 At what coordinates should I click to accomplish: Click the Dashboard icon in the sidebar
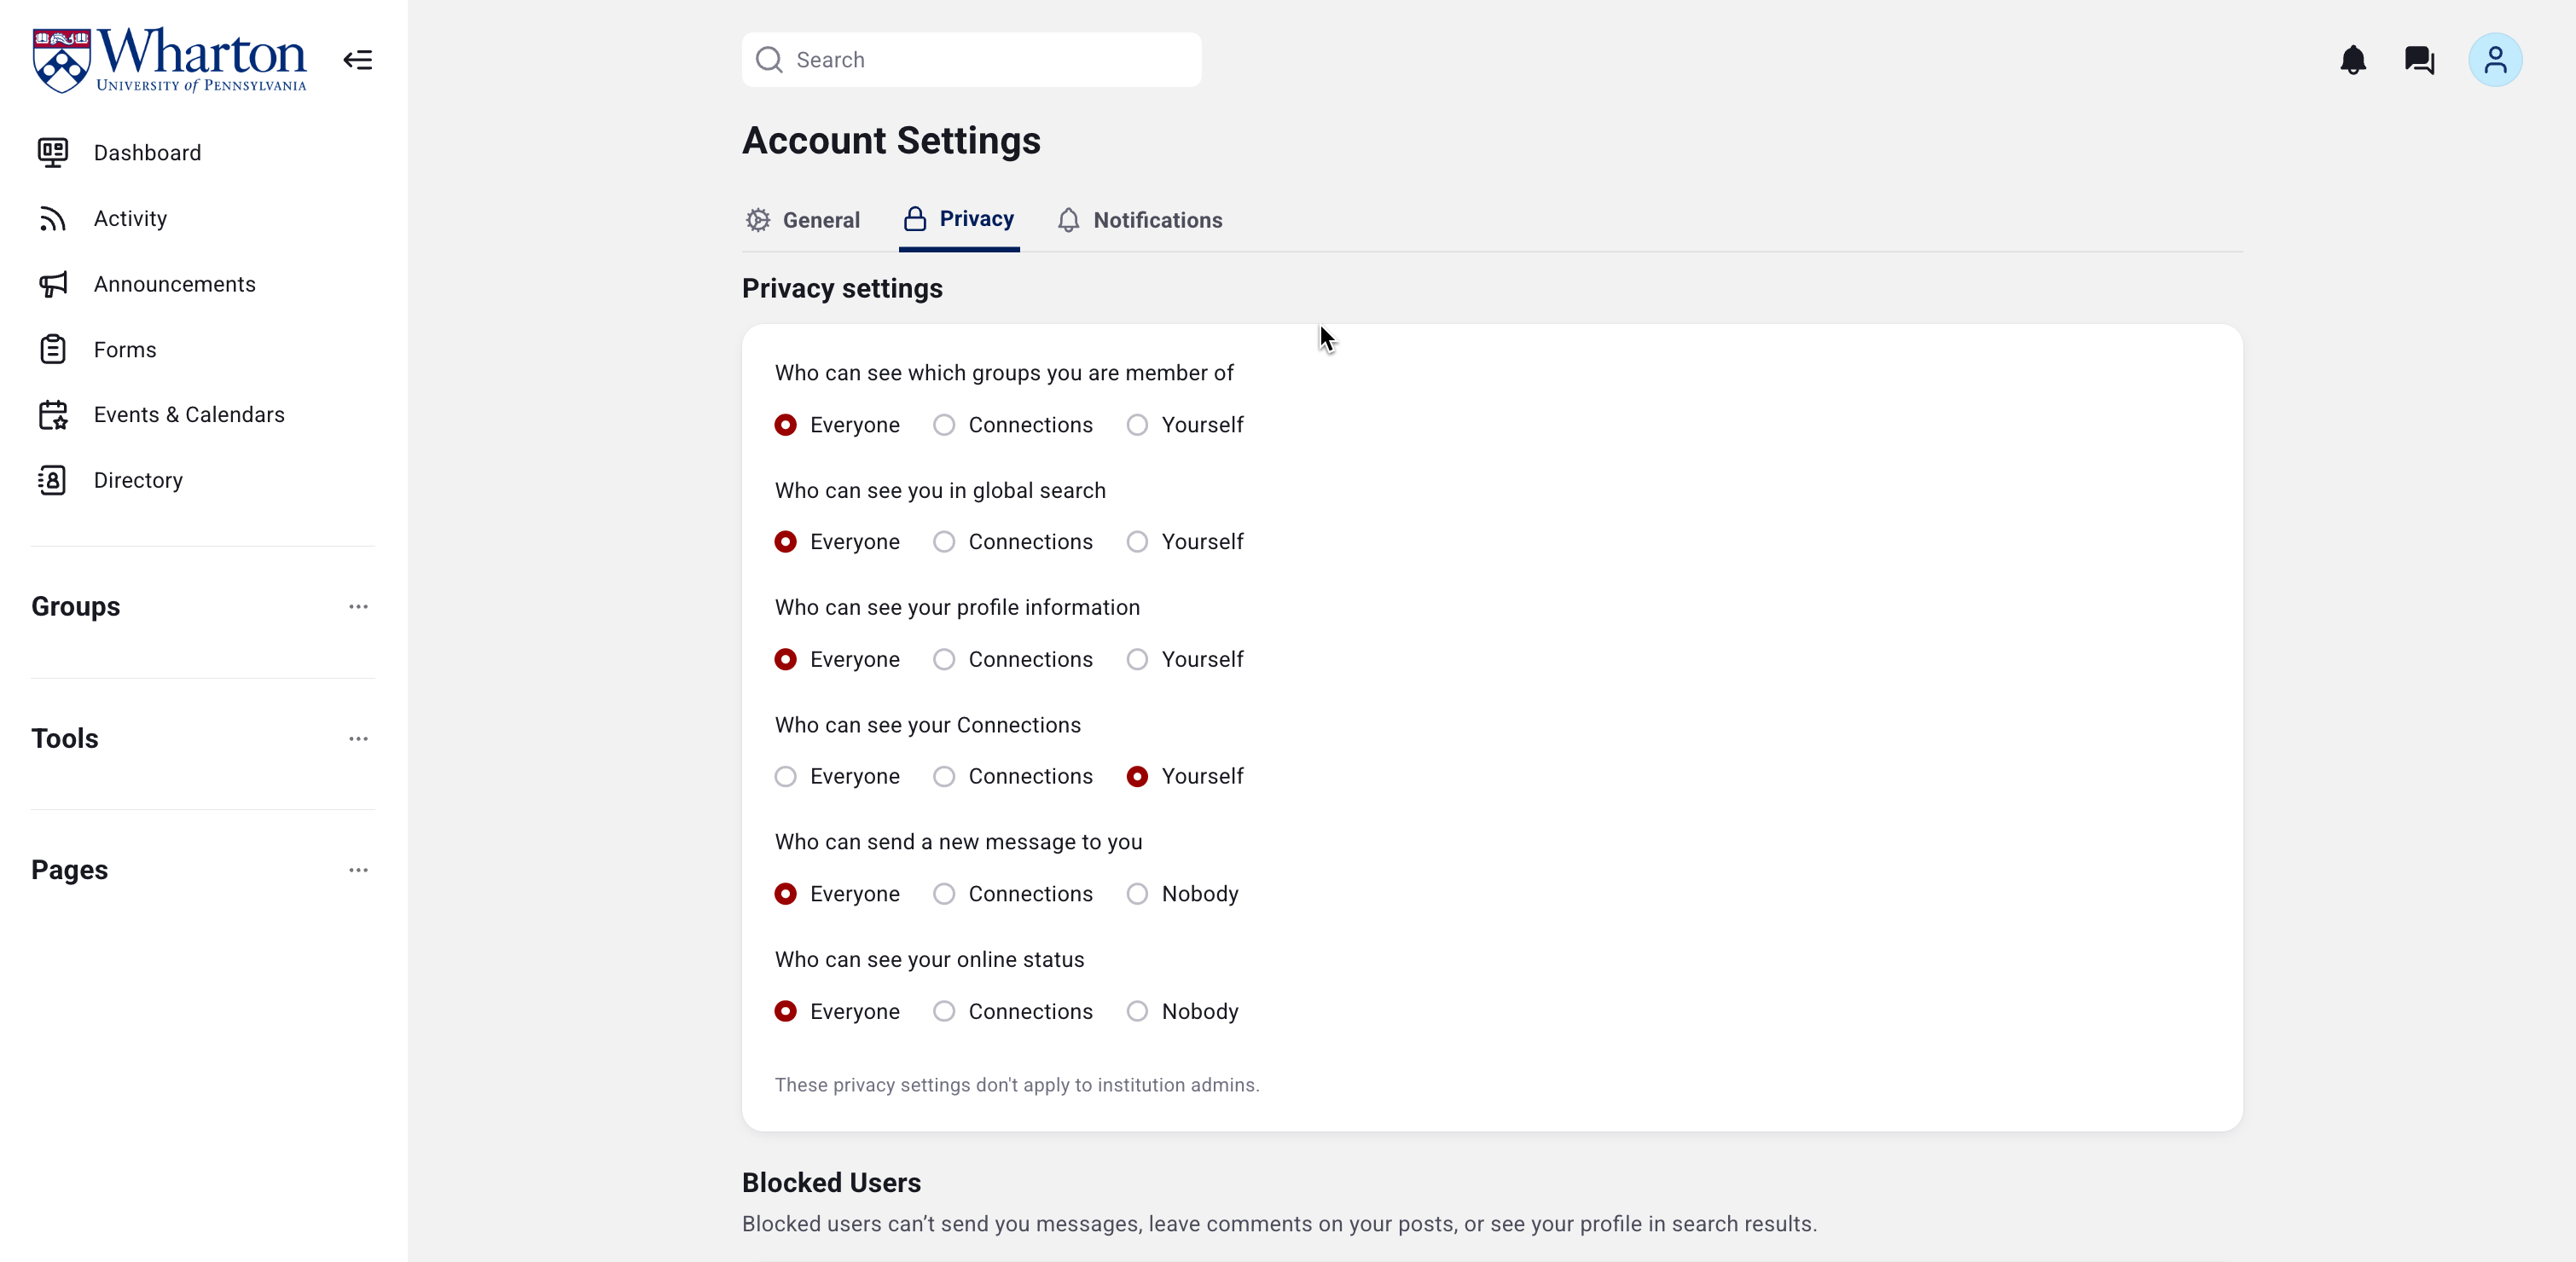coord(53,152)
